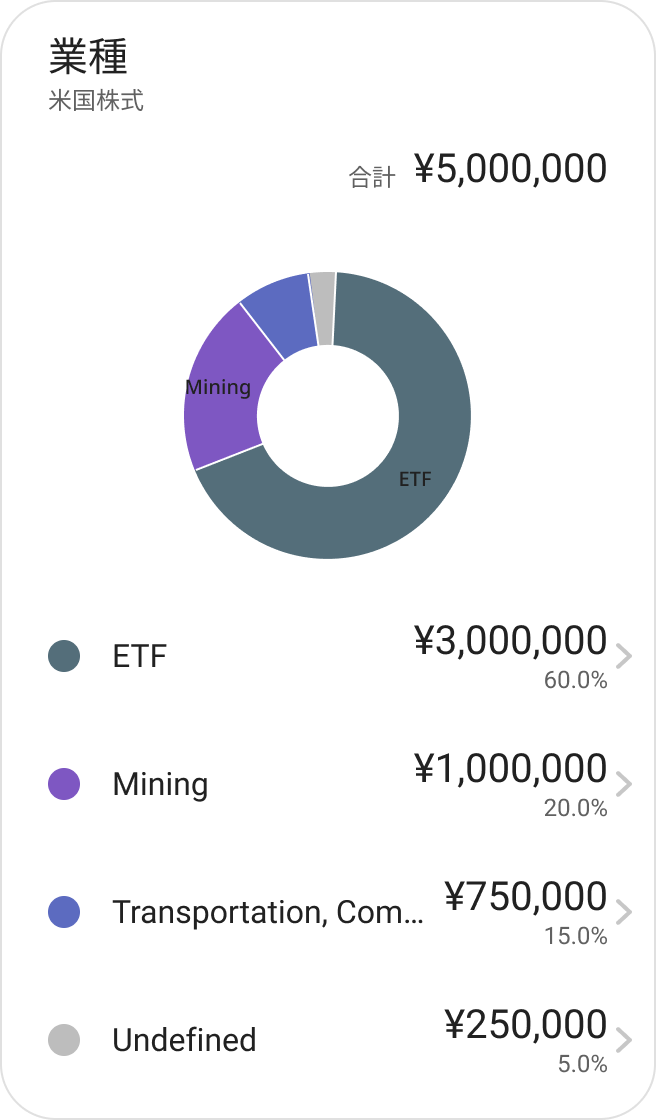Expand the Mining row chevron

(624, 784)
